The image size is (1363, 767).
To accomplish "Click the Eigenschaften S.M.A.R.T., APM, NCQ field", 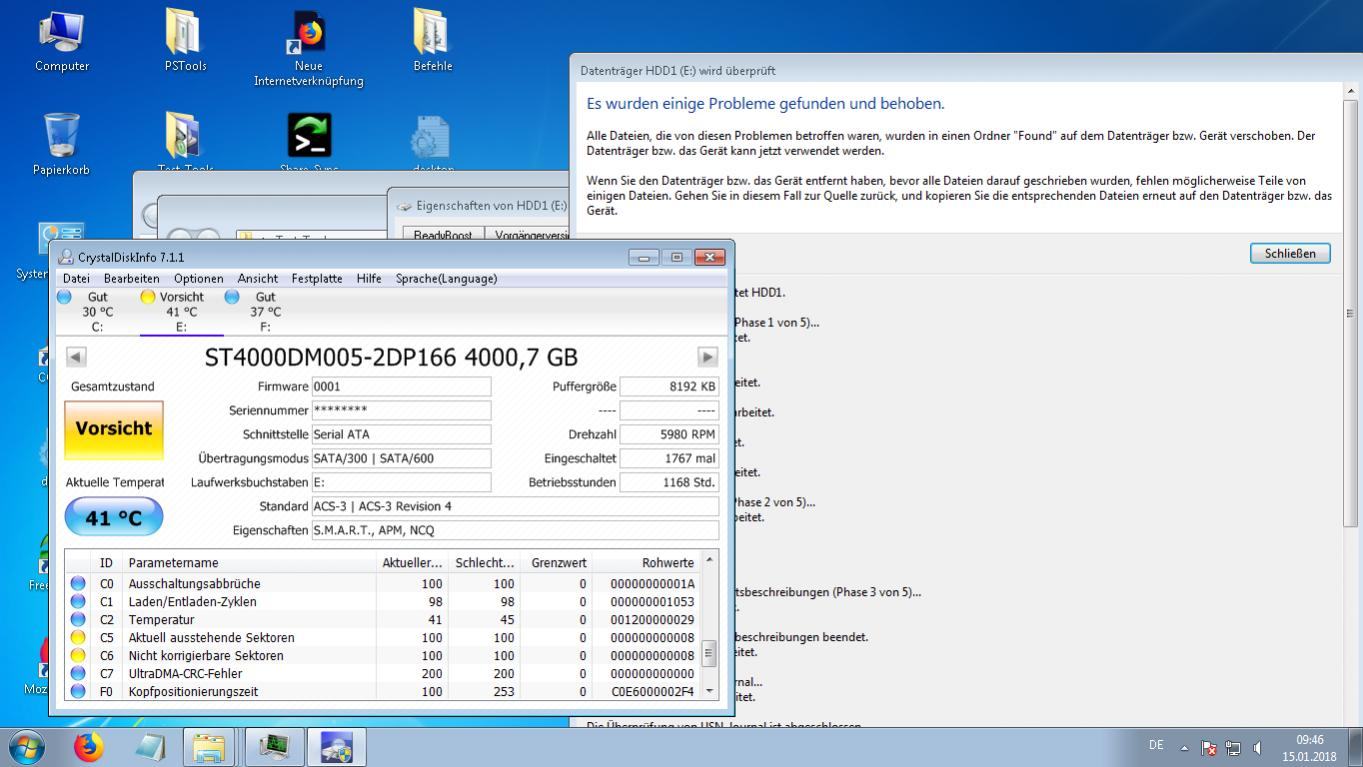I will [x=515, y=531].
